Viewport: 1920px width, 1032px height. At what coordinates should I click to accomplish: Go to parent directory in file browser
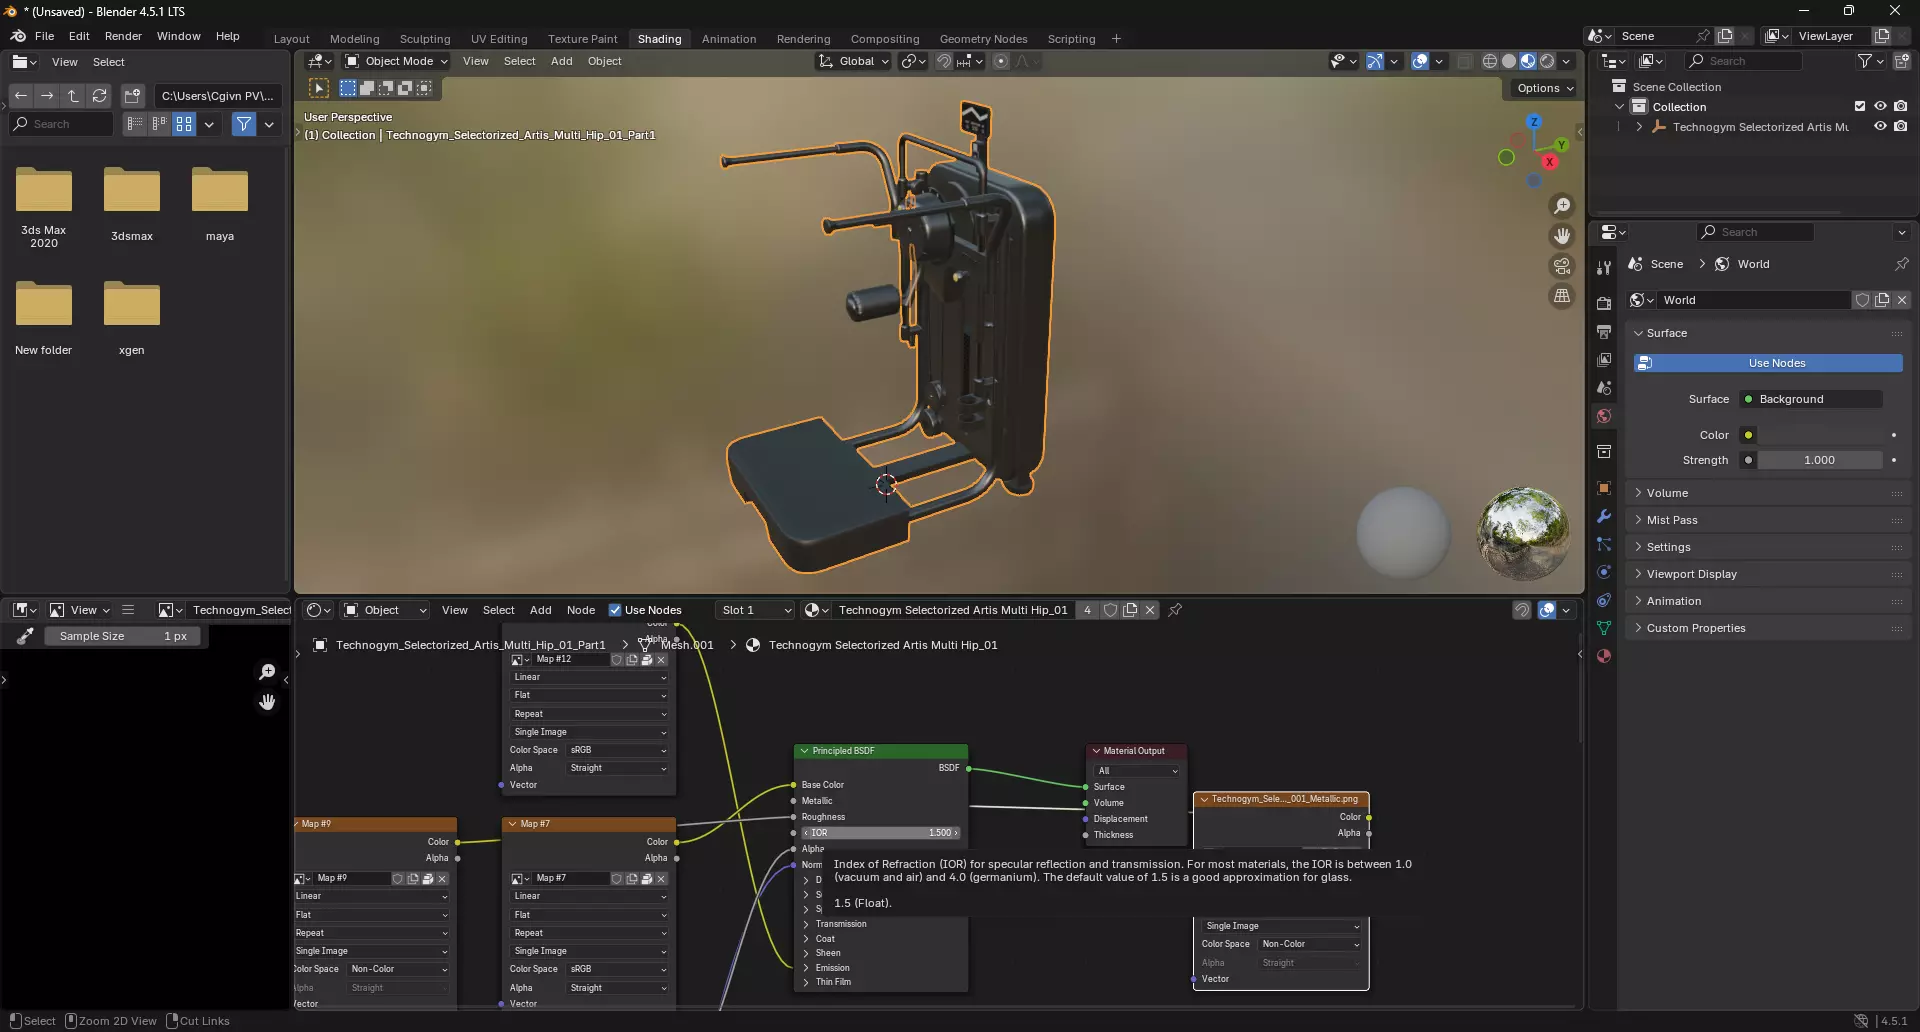[x=73, y=96]
